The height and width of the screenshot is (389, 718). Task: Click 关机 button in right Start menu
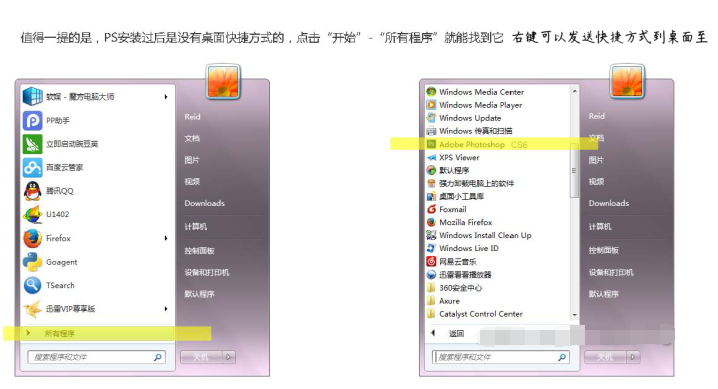coord(606,357)
